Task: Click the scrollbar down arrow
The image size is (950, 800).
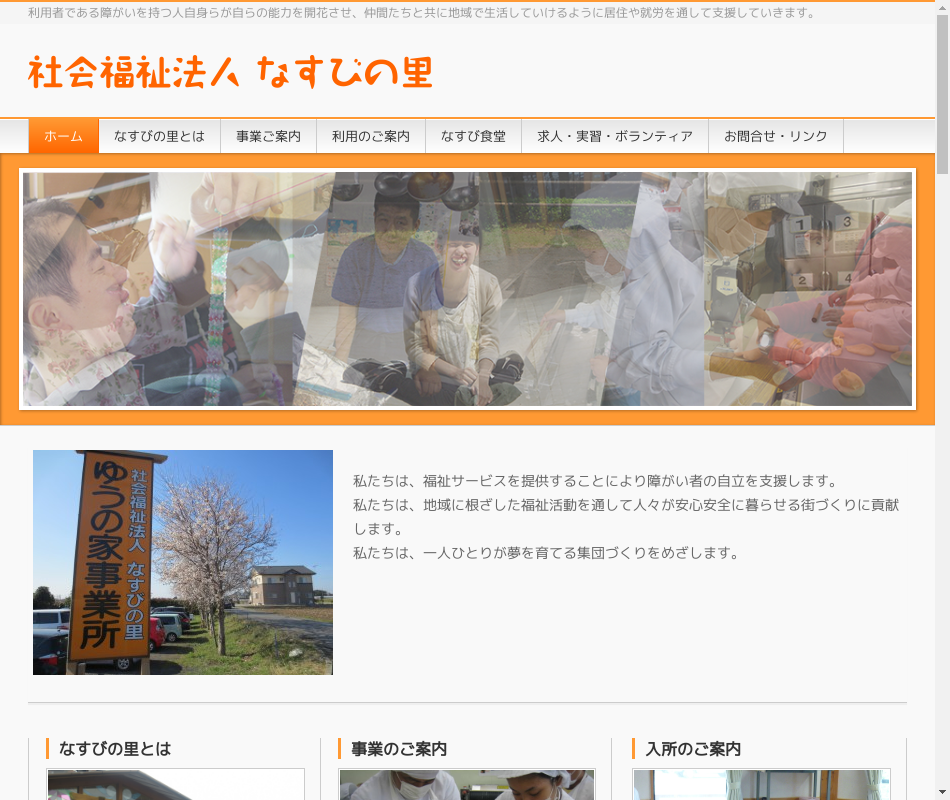Action: coord(942,793)
